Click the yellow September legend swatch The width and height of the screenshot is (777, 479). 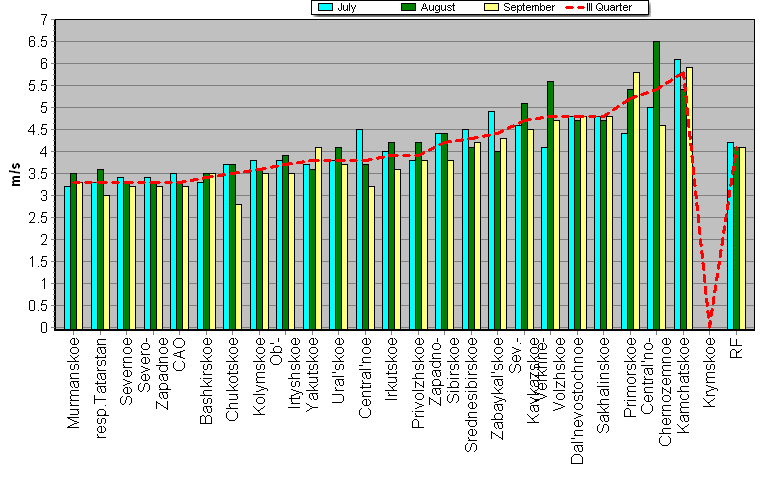[492, 7]
